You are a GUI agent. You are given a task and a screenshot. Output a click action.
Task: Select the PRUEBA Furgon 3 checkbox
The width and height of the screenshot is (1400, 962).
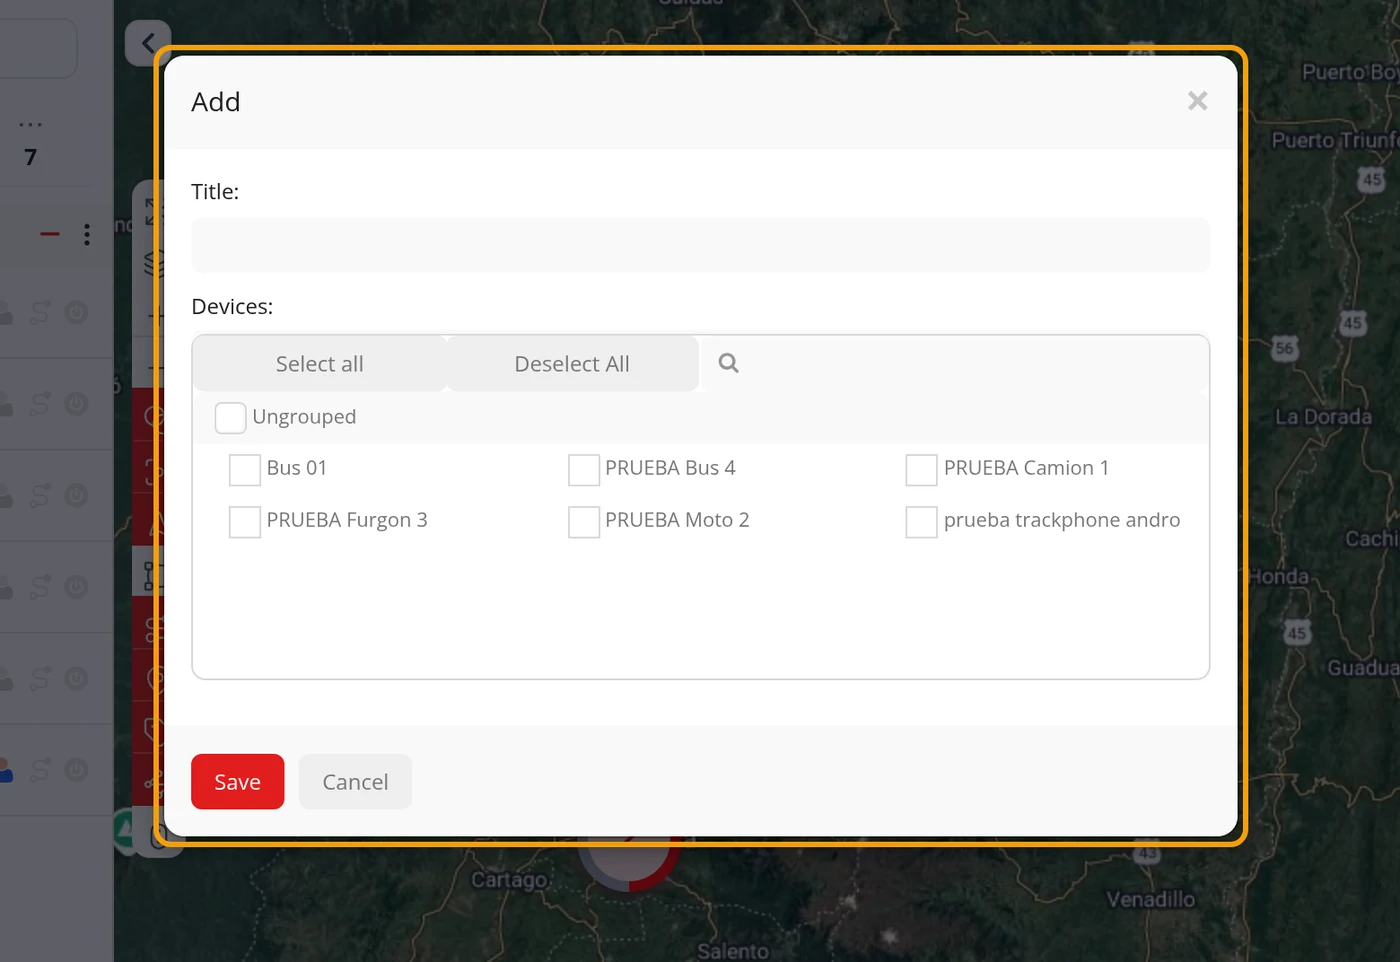245,522
